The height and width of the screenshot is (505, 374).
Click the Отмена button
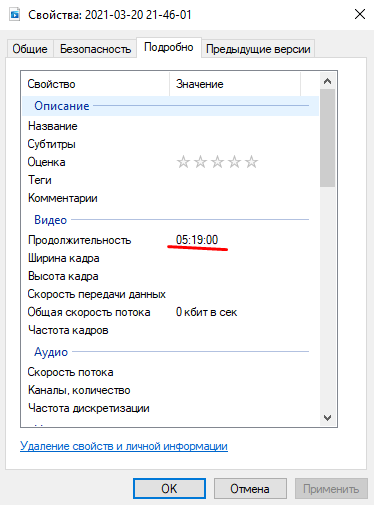250,489
